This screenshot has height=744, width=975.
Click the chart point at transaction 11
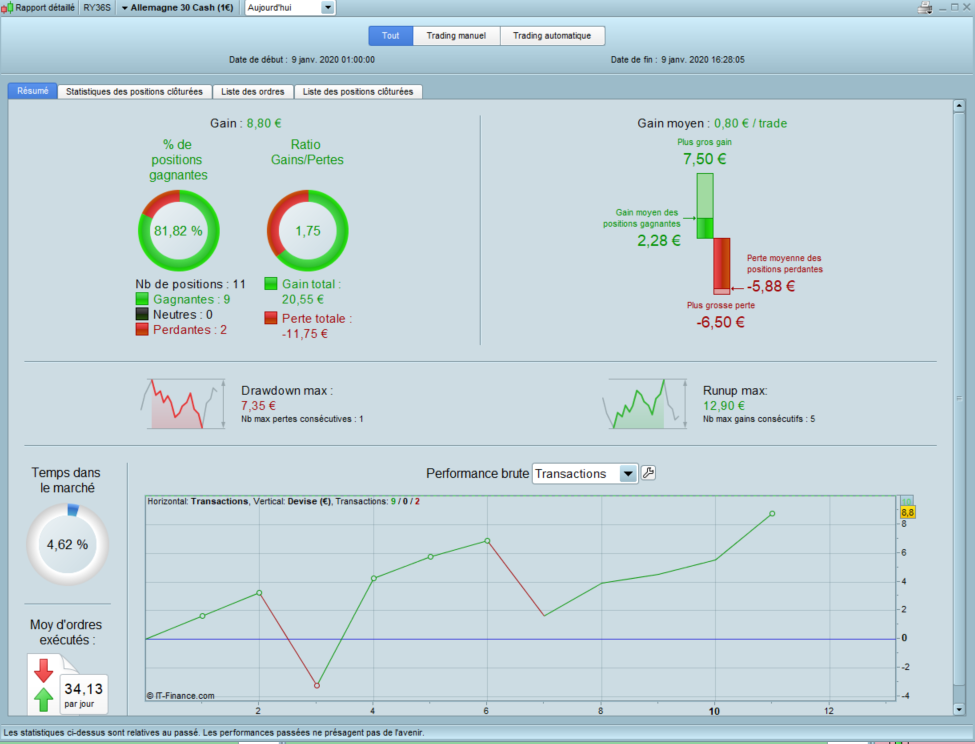(772, 513)
